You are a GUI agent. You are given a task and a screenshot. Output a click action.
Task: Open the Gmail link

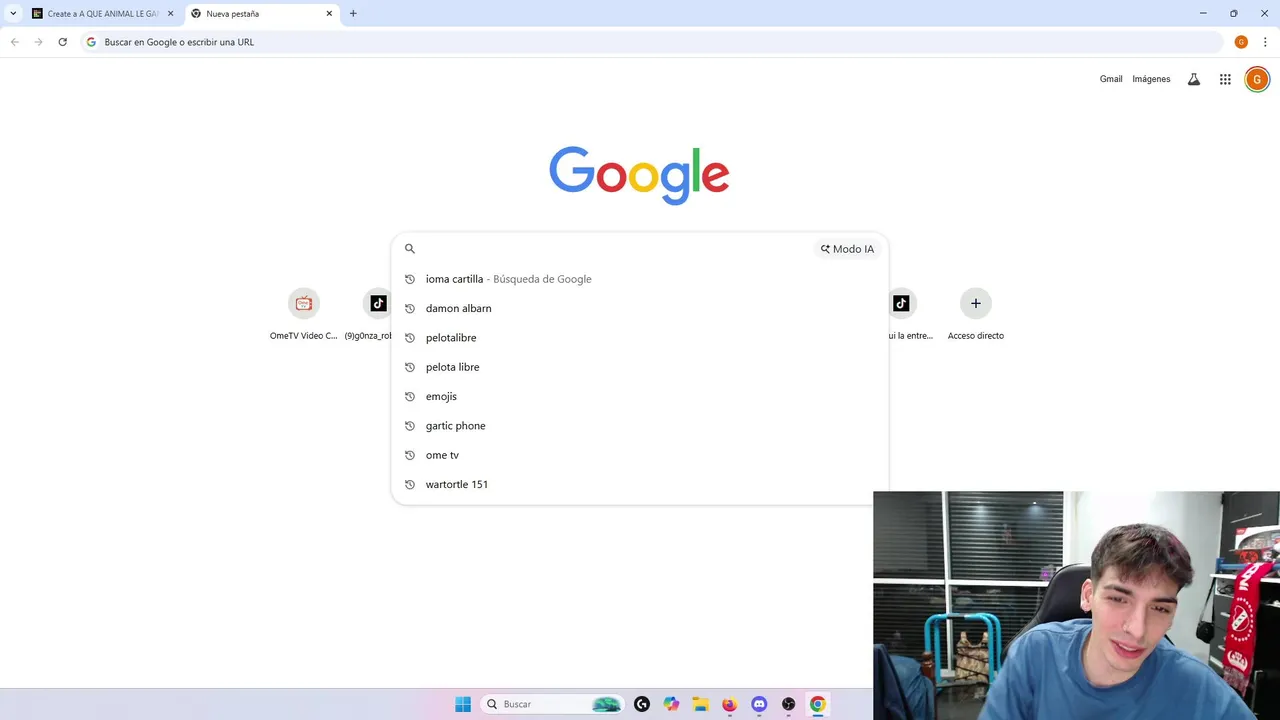(1111, 79)
